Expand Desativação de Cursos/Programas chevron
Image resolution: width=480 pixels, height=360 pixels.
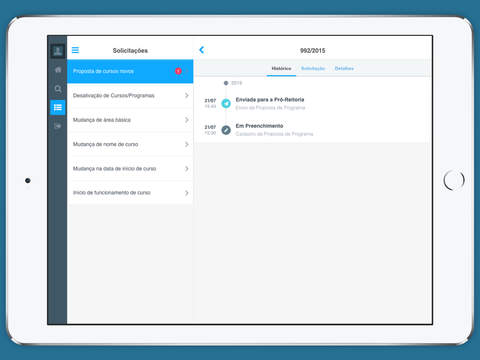[x=187, y=96]
